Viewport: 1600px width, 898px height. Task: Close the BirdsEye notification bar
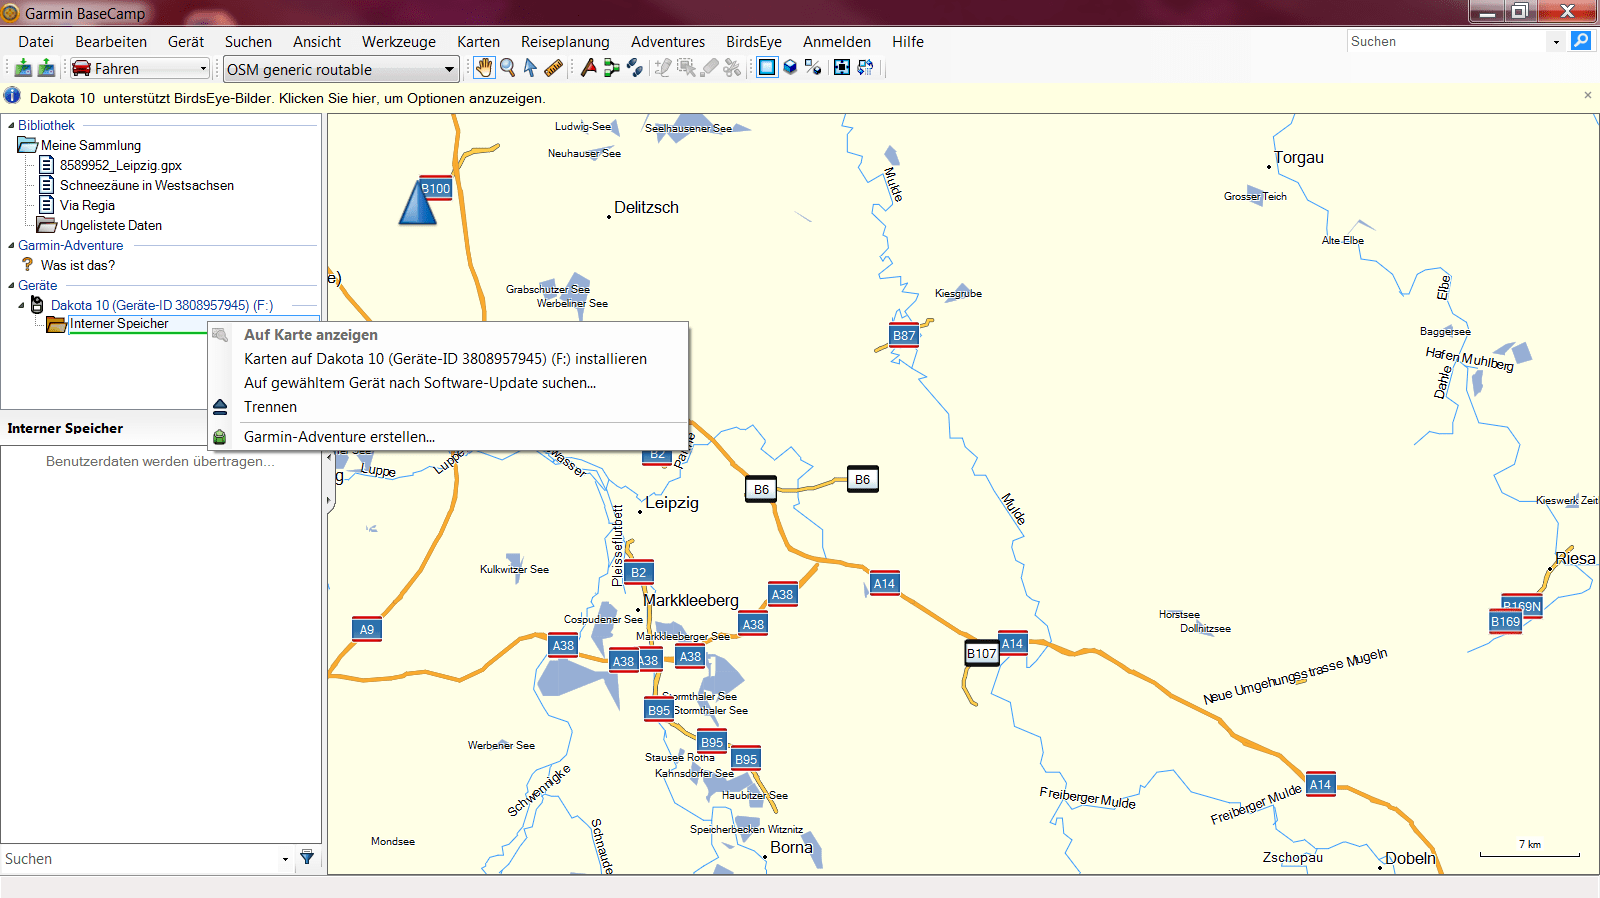[1588, 95]
